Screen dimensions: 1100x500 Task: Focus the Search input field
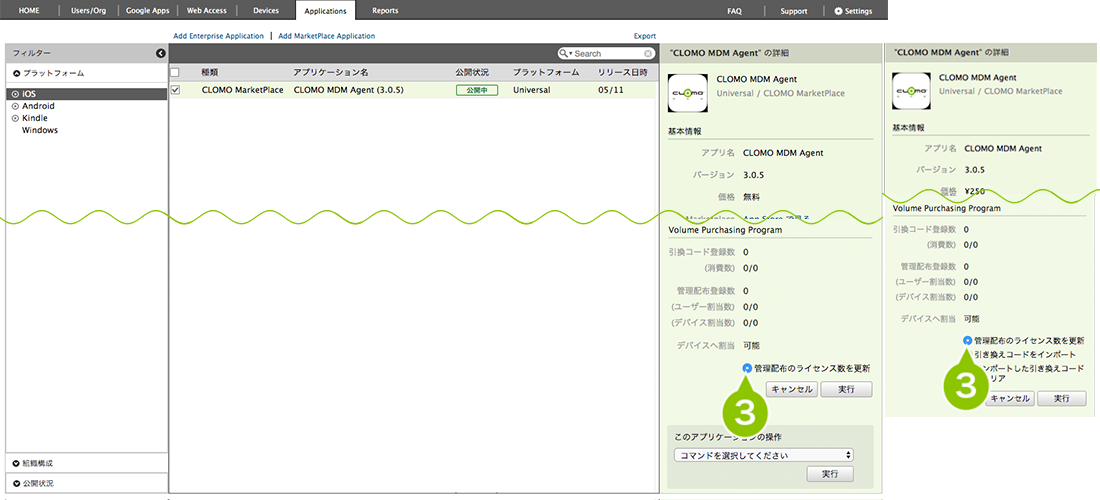[608, 54]
